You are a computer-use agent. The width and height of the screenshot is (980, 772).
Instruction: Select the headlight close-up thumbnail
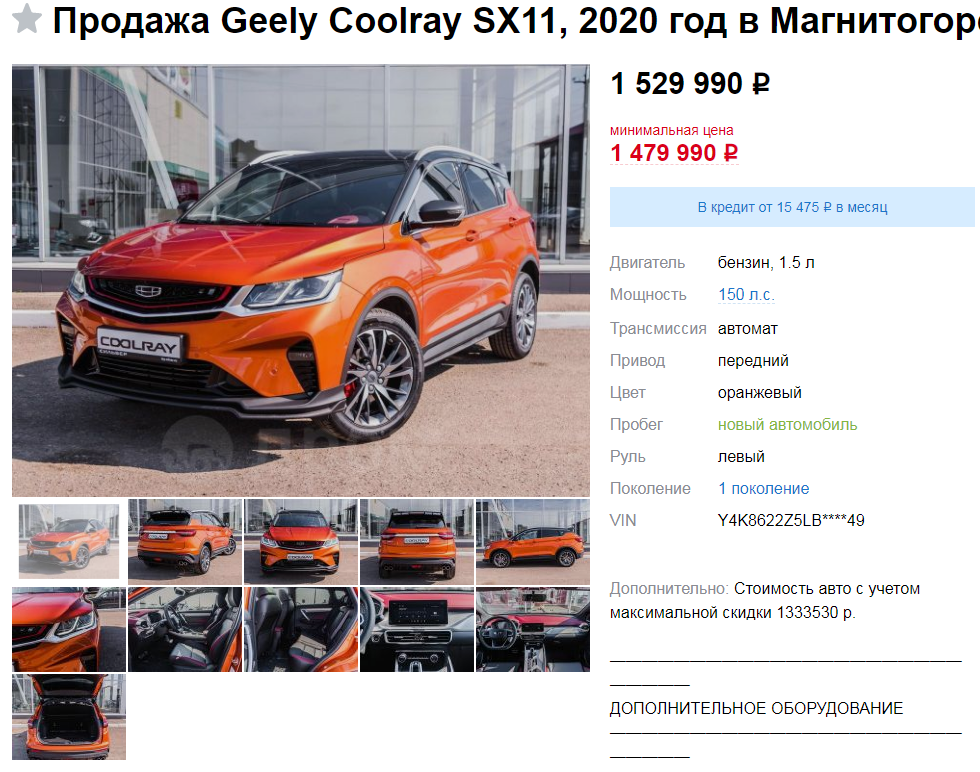(x=69, y=629)
